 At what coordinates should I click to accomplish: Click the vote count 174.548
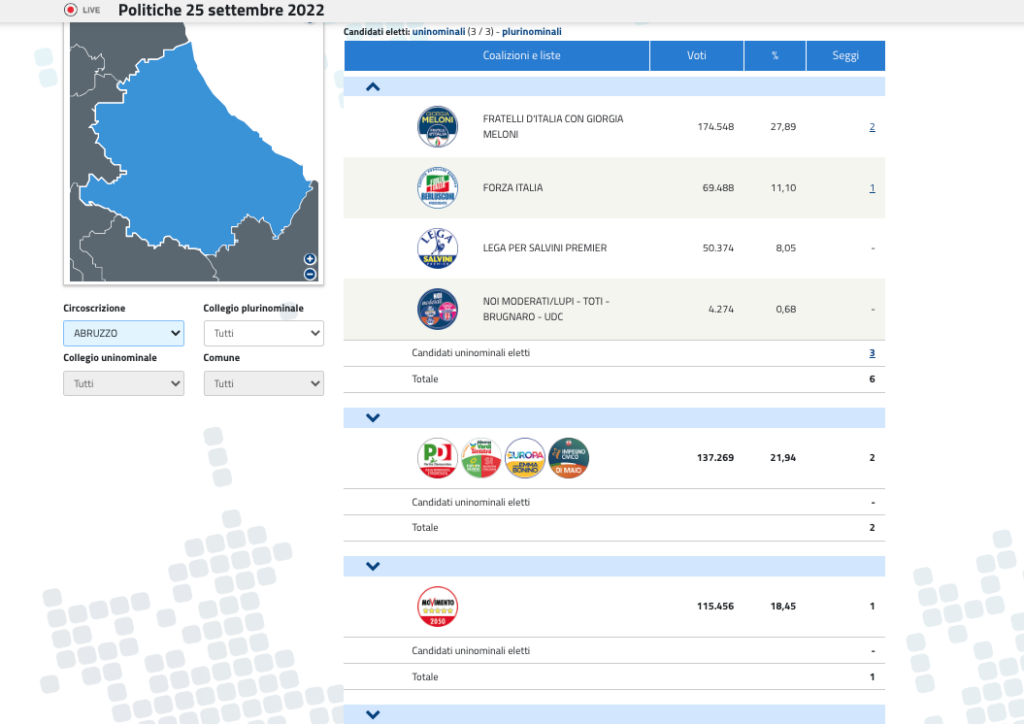(x=716, y=127)
